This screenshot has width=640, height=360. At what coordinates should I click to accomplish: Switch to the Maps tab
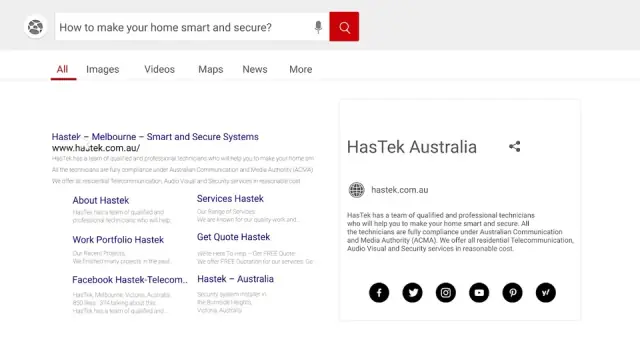(211, 69)
